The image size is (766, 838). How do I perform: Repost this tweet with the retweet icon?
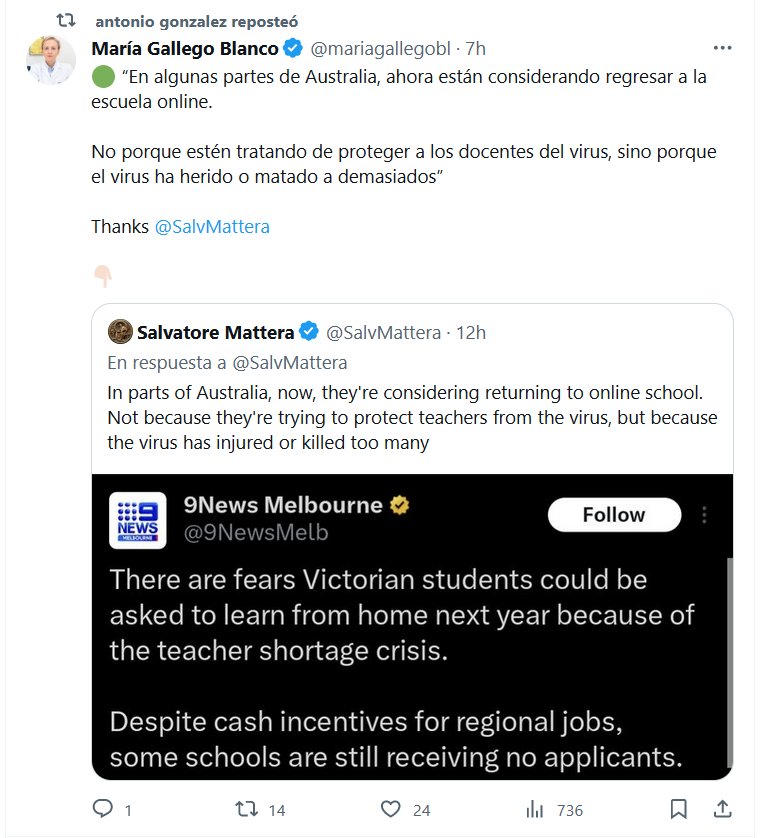[245, 809]
